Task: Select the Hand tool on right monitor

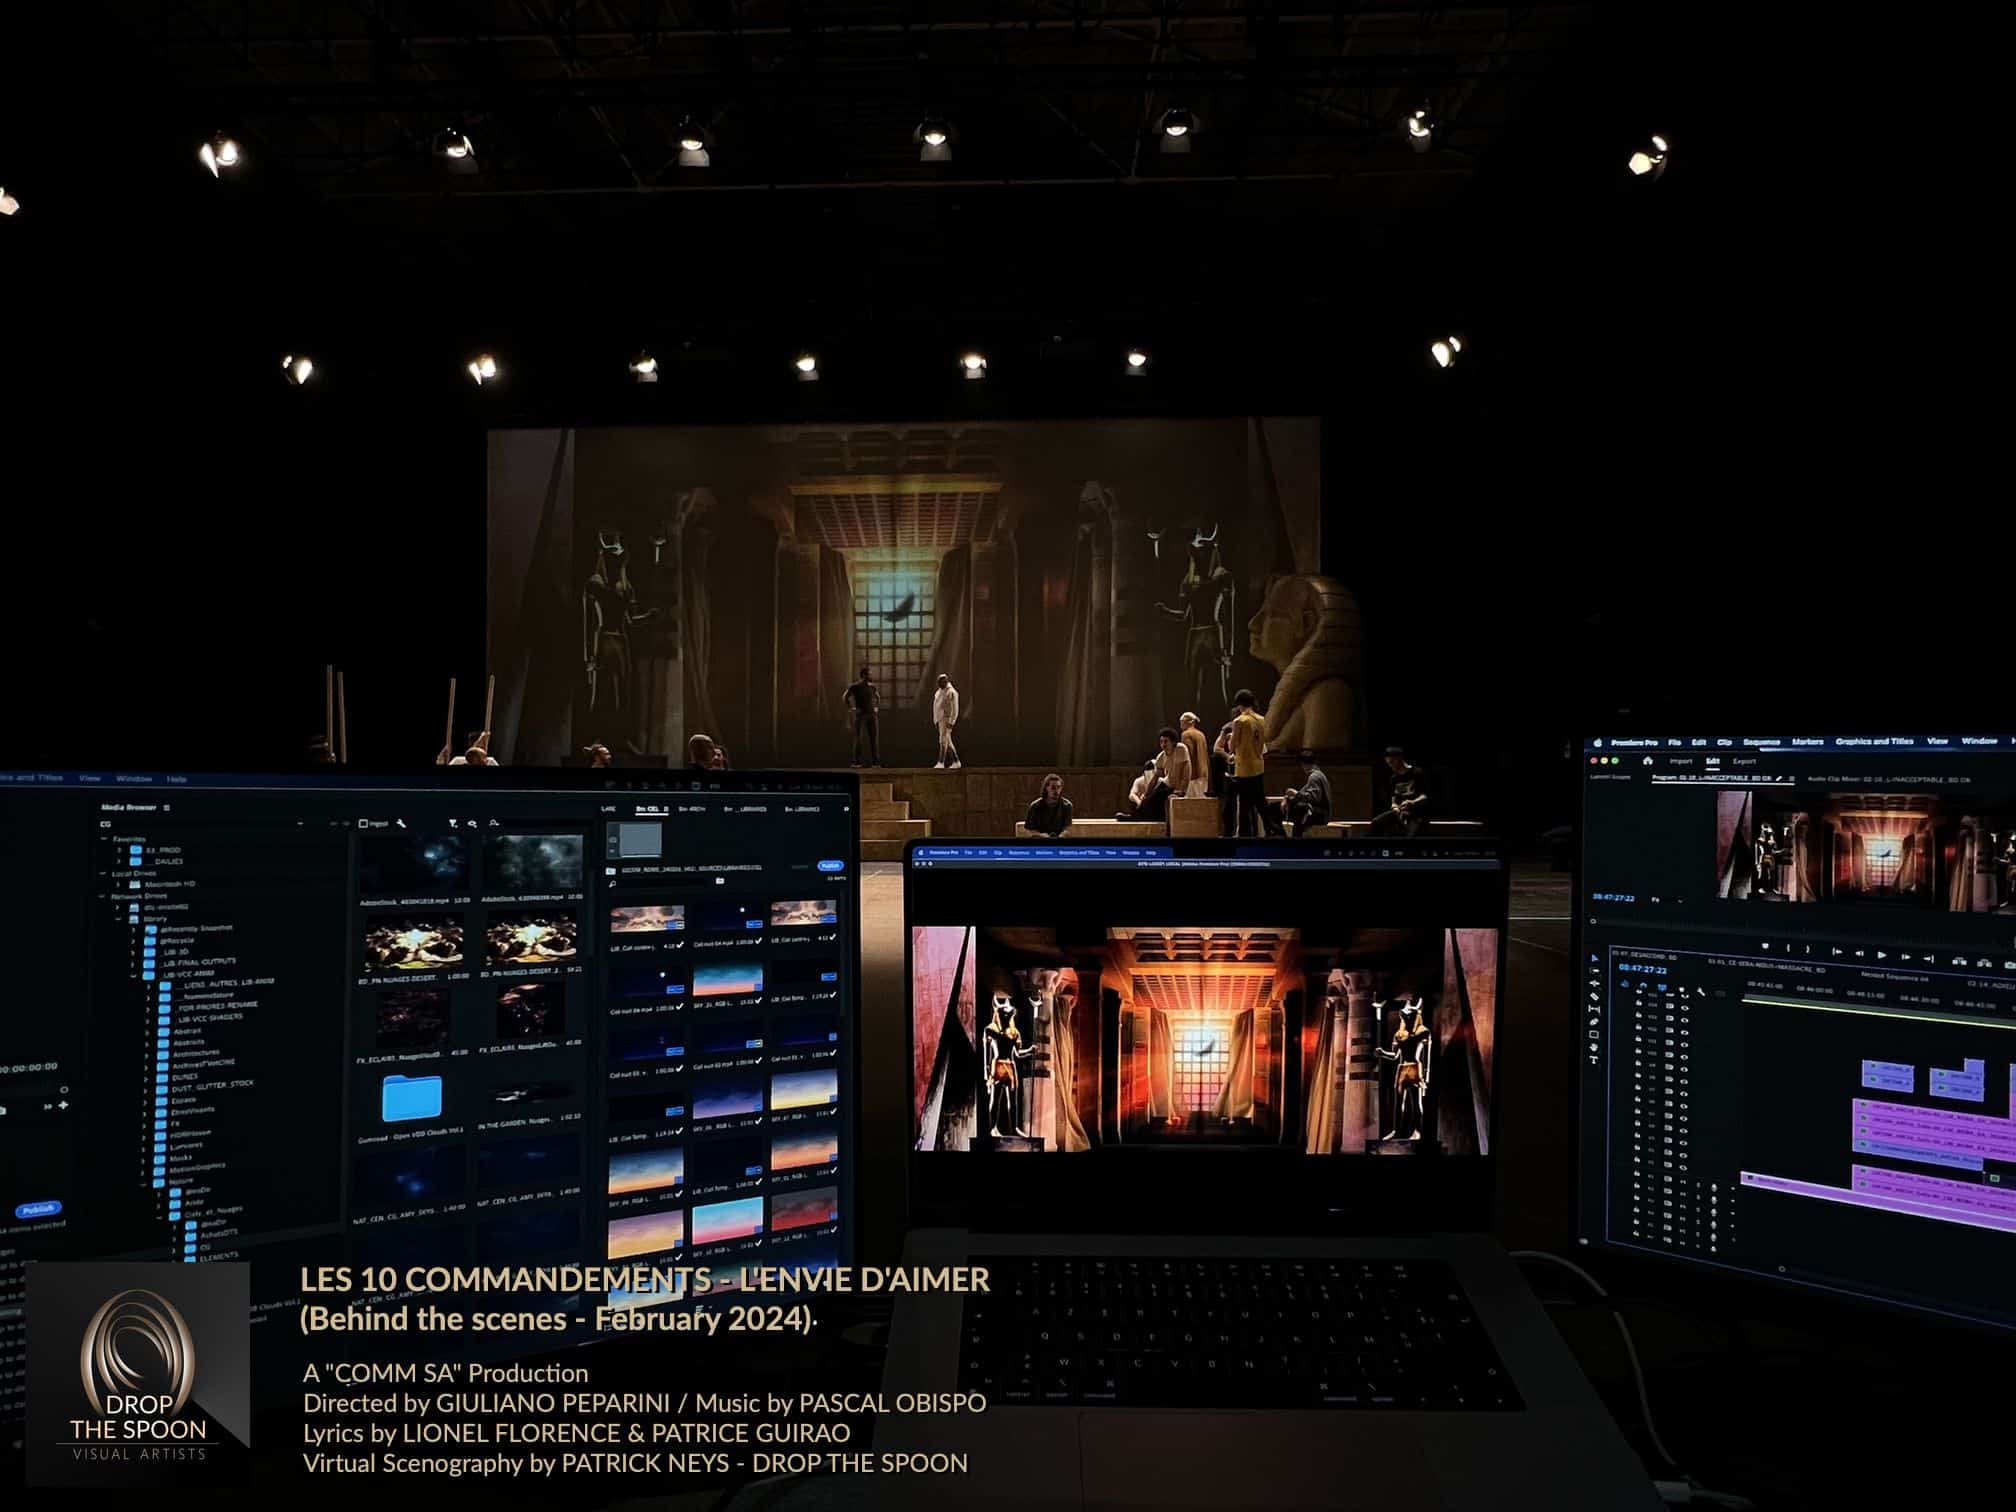Action: (x=1594, y=1048)
